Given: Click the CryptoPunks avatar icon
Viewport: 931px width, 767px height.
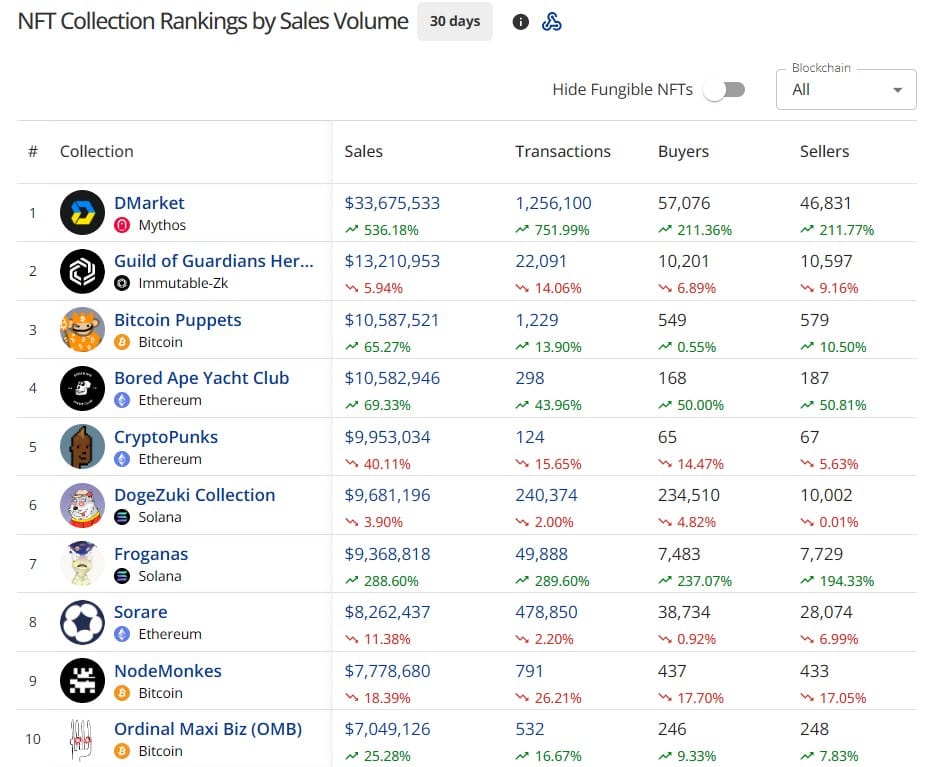Looking at the screenshot, I should coord(82,446).
